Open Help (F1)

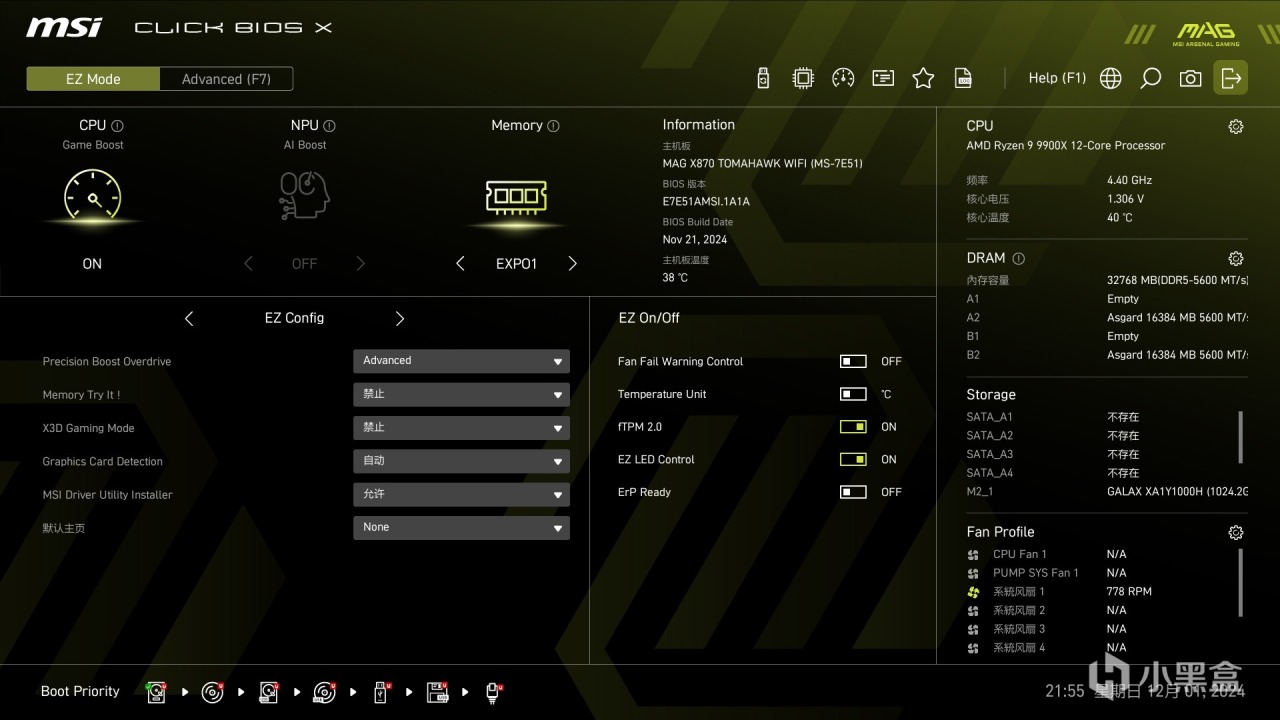1057,78
